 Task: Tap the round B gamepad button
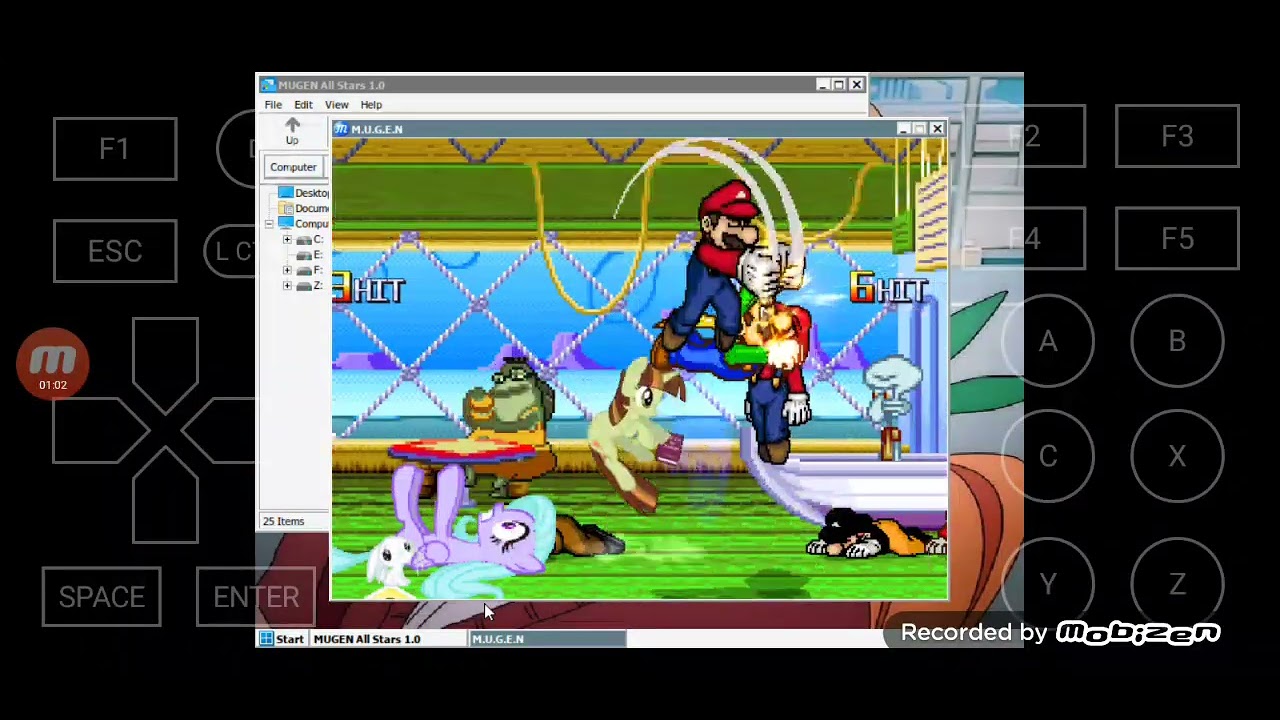tap(1177, 342)
